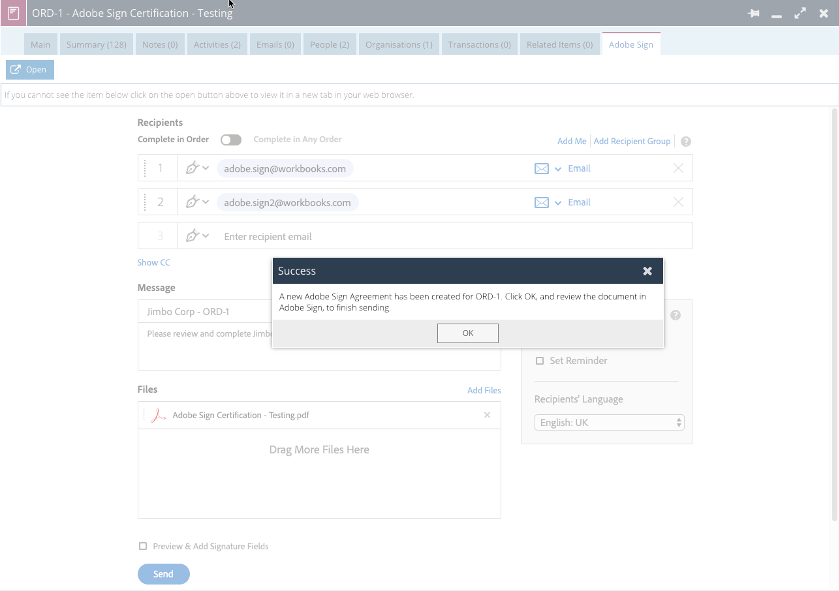Switch to Summary (128) tab
The image size is (839, 591).
96,44
